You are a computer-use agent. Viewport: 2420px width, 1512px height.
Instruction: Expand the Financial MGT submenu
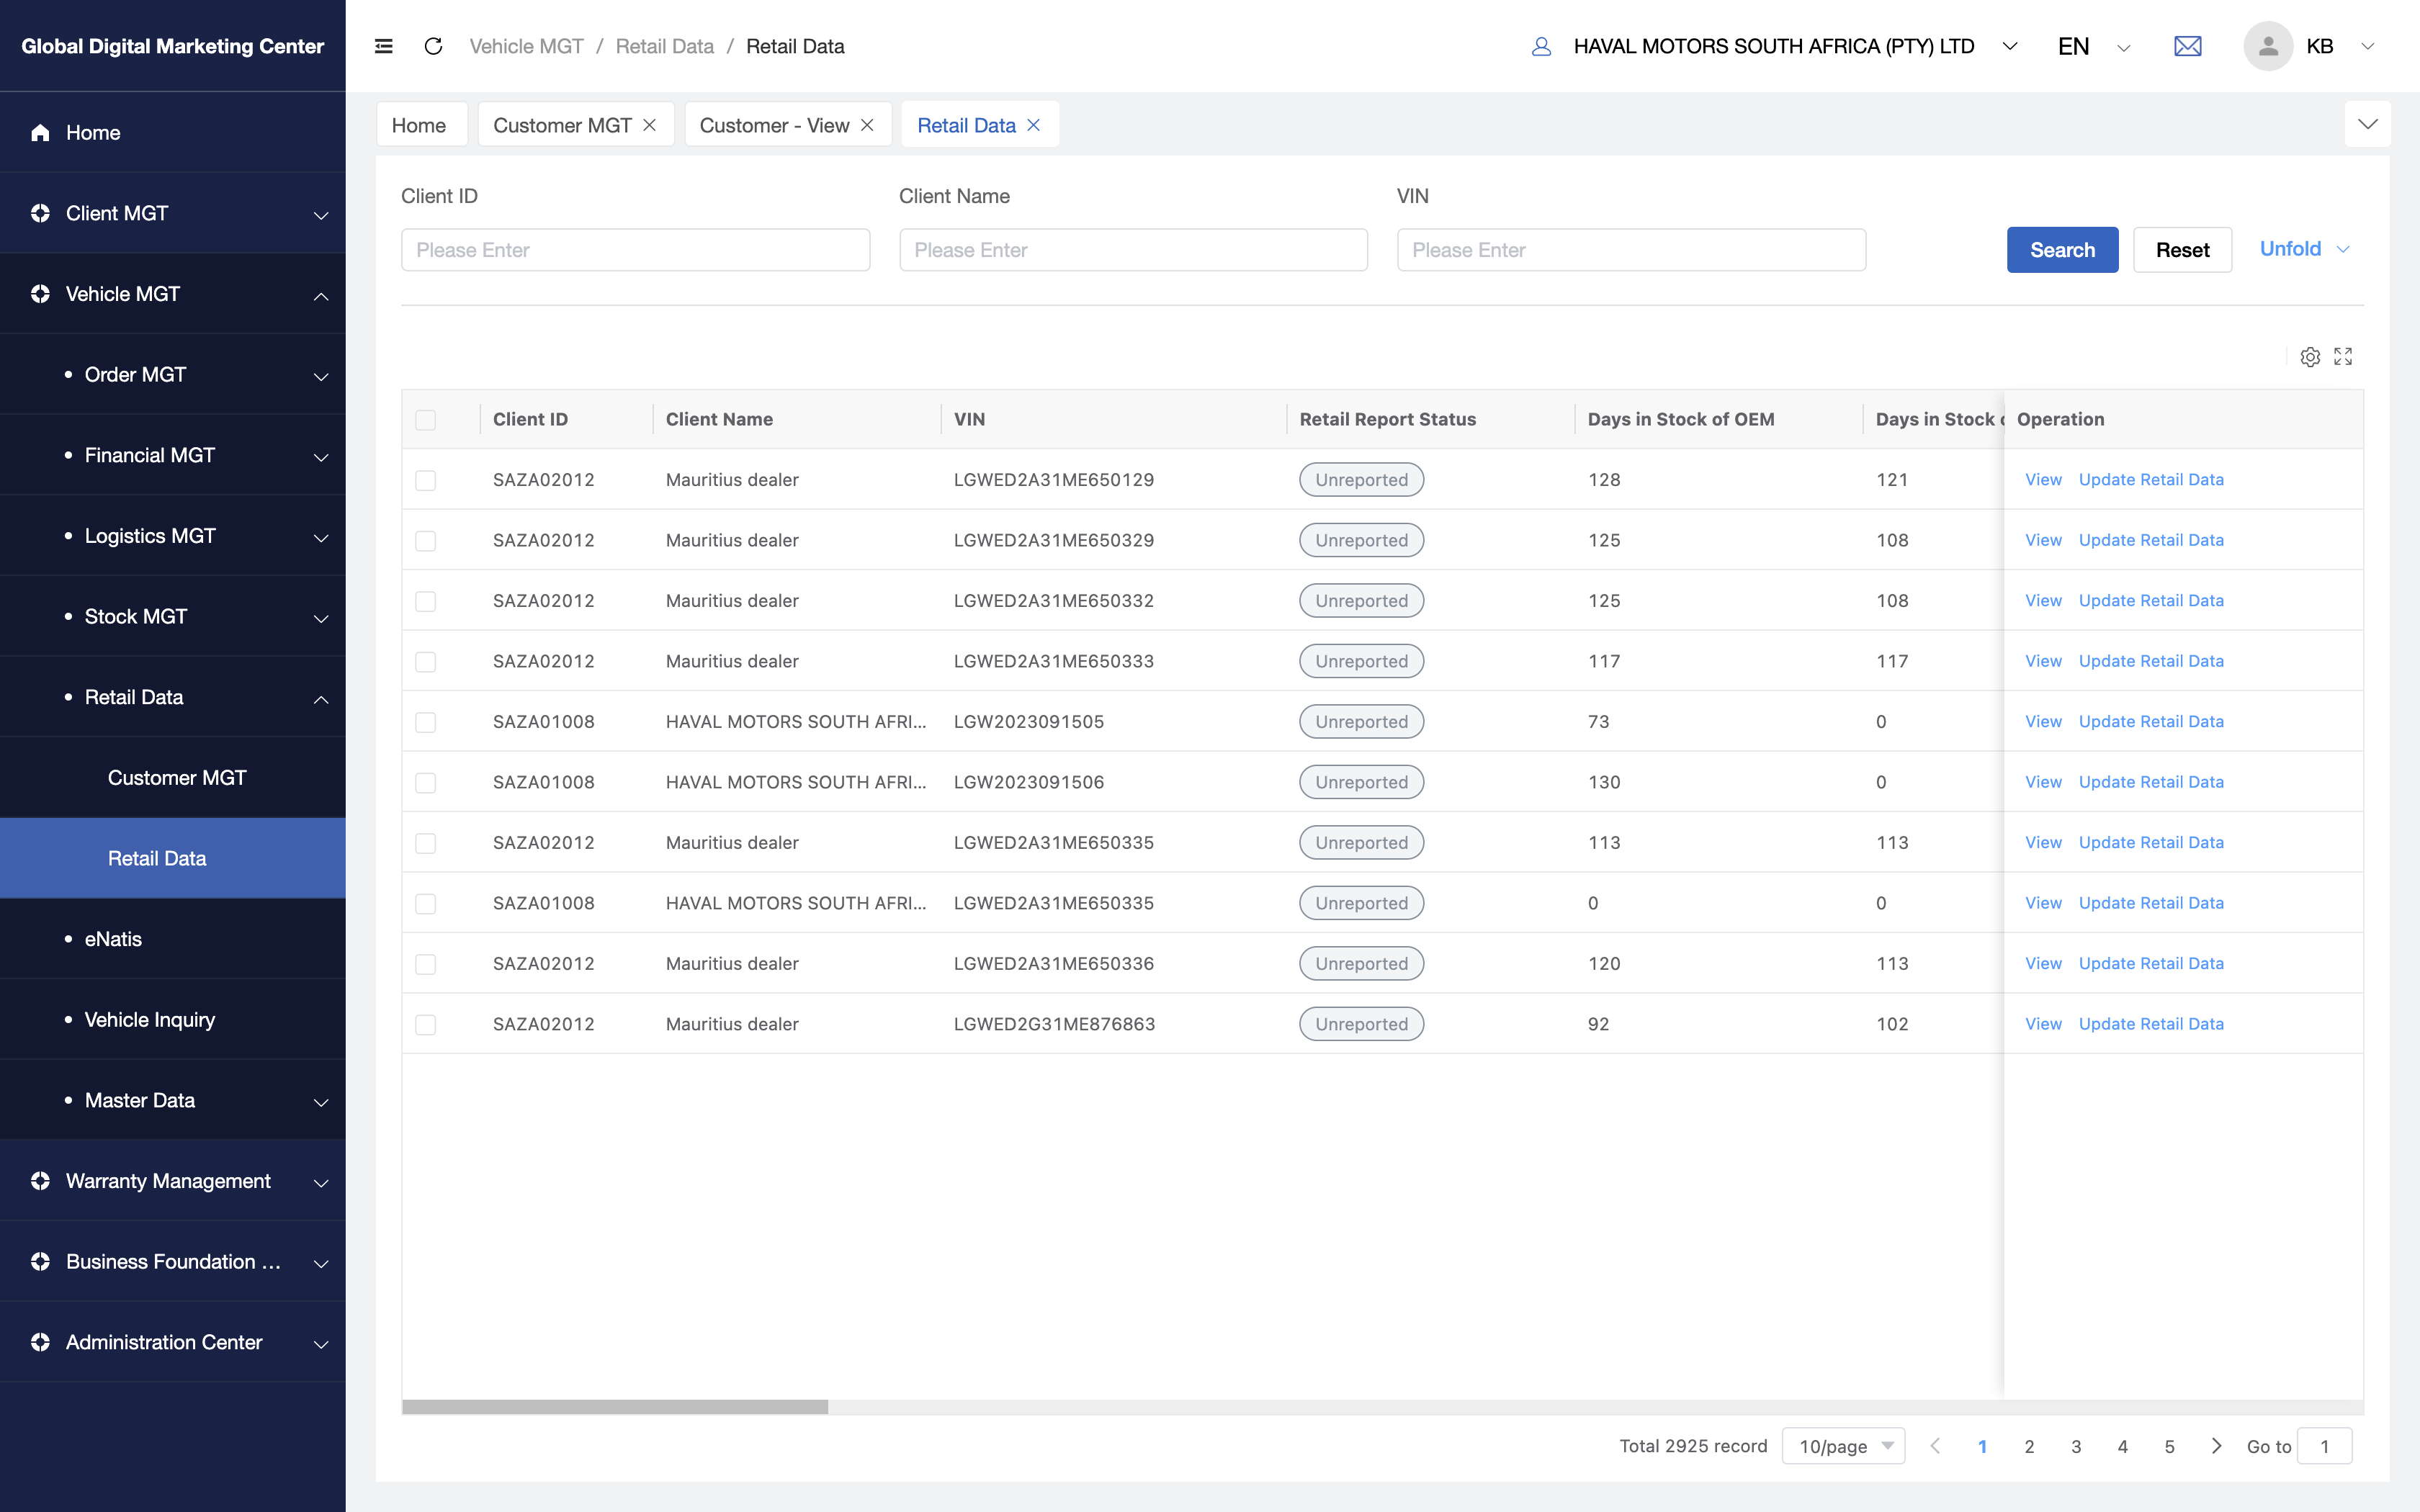coord(321,457)
